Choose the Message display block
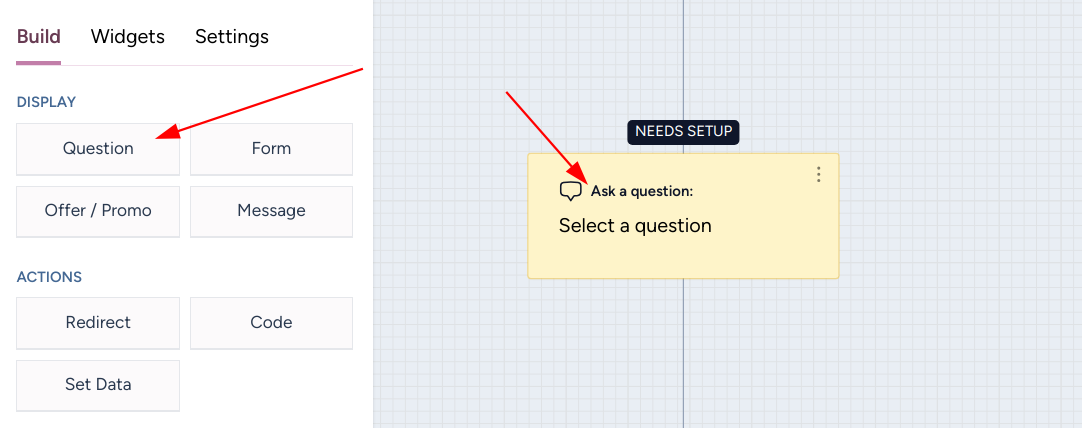 tap(271, 211)
